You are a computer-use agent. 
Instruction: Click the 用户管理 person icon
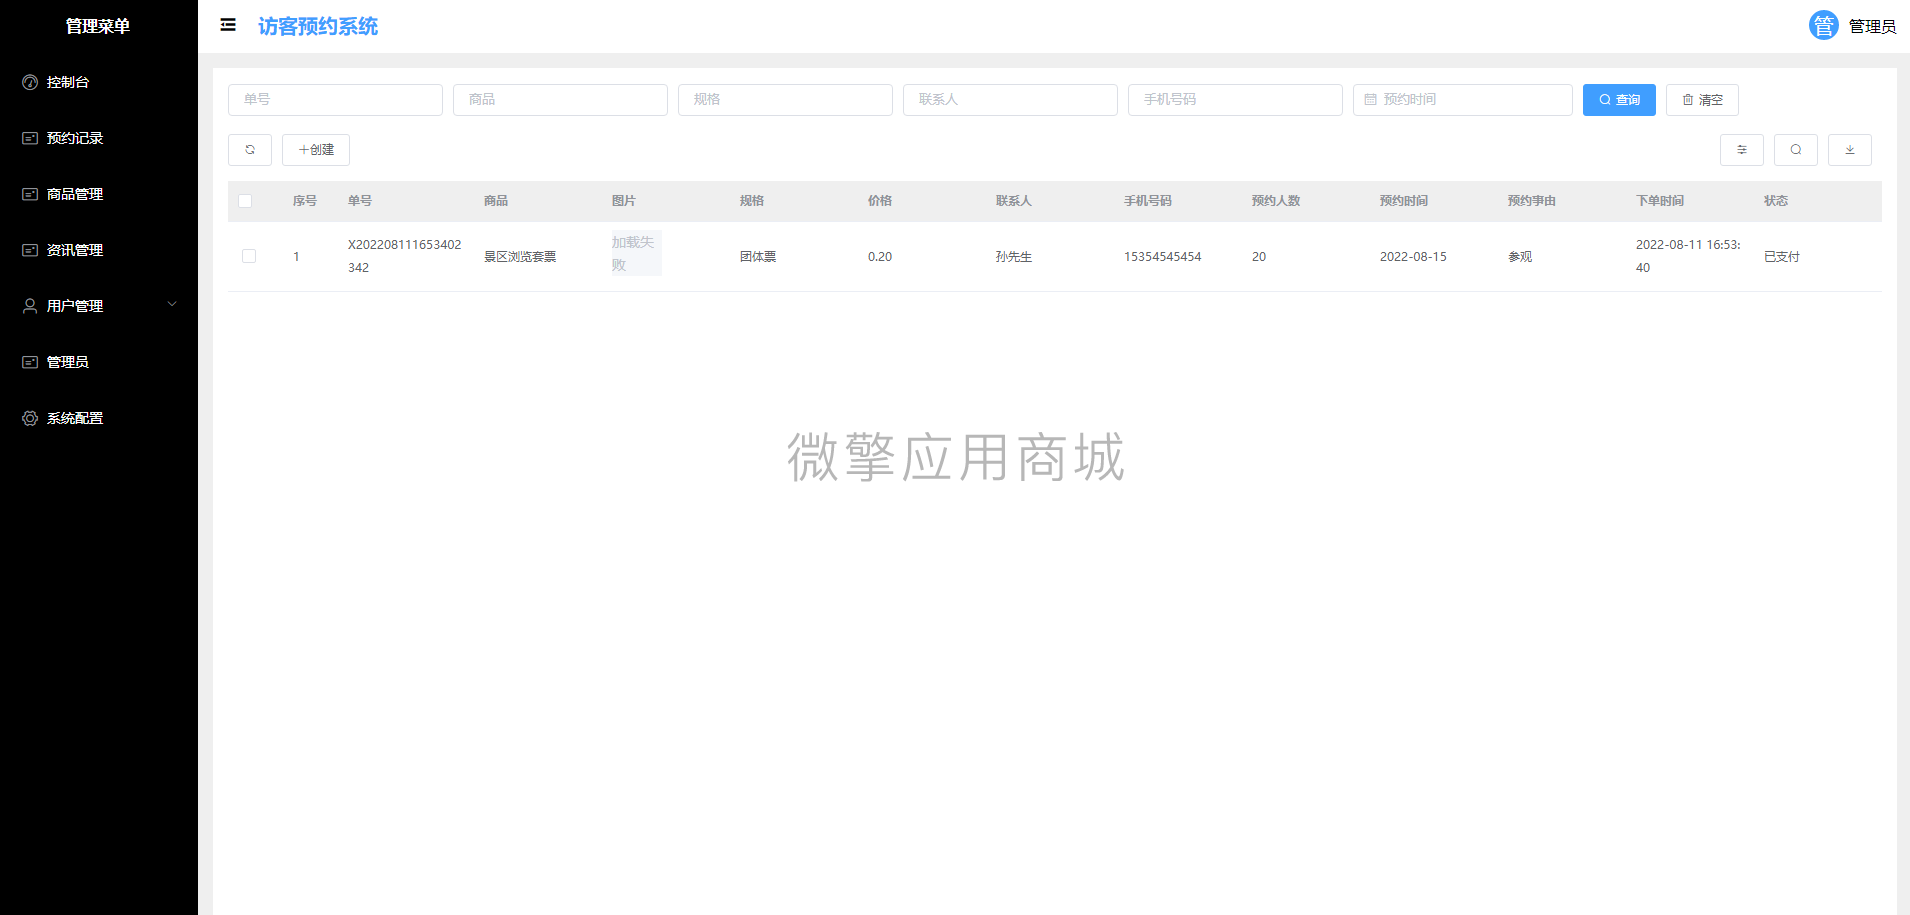click(x=30, y=306)
